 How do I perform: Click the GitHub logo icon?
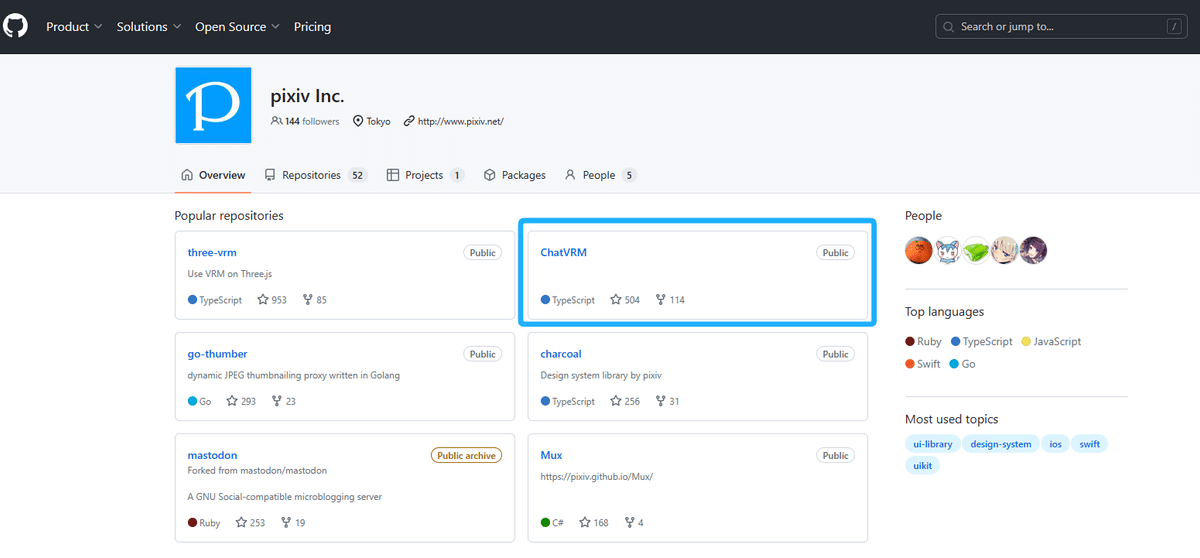pos(16,26)
